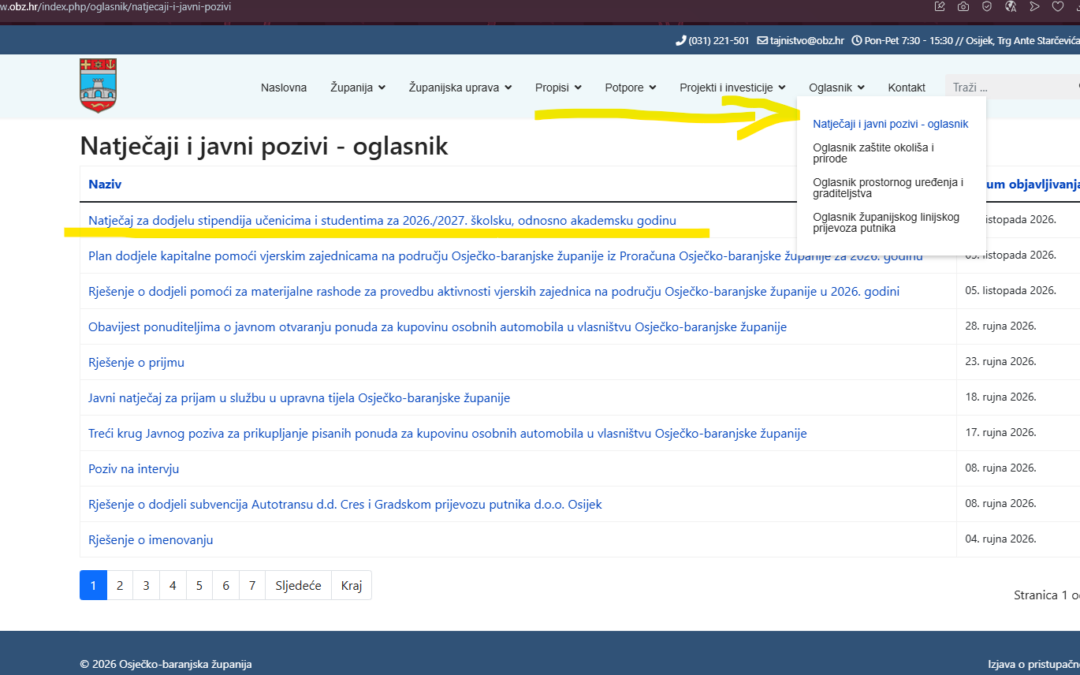
Task: Click the envelope icon beside tajnistvo@obz.hr
Action: [762, 41]
